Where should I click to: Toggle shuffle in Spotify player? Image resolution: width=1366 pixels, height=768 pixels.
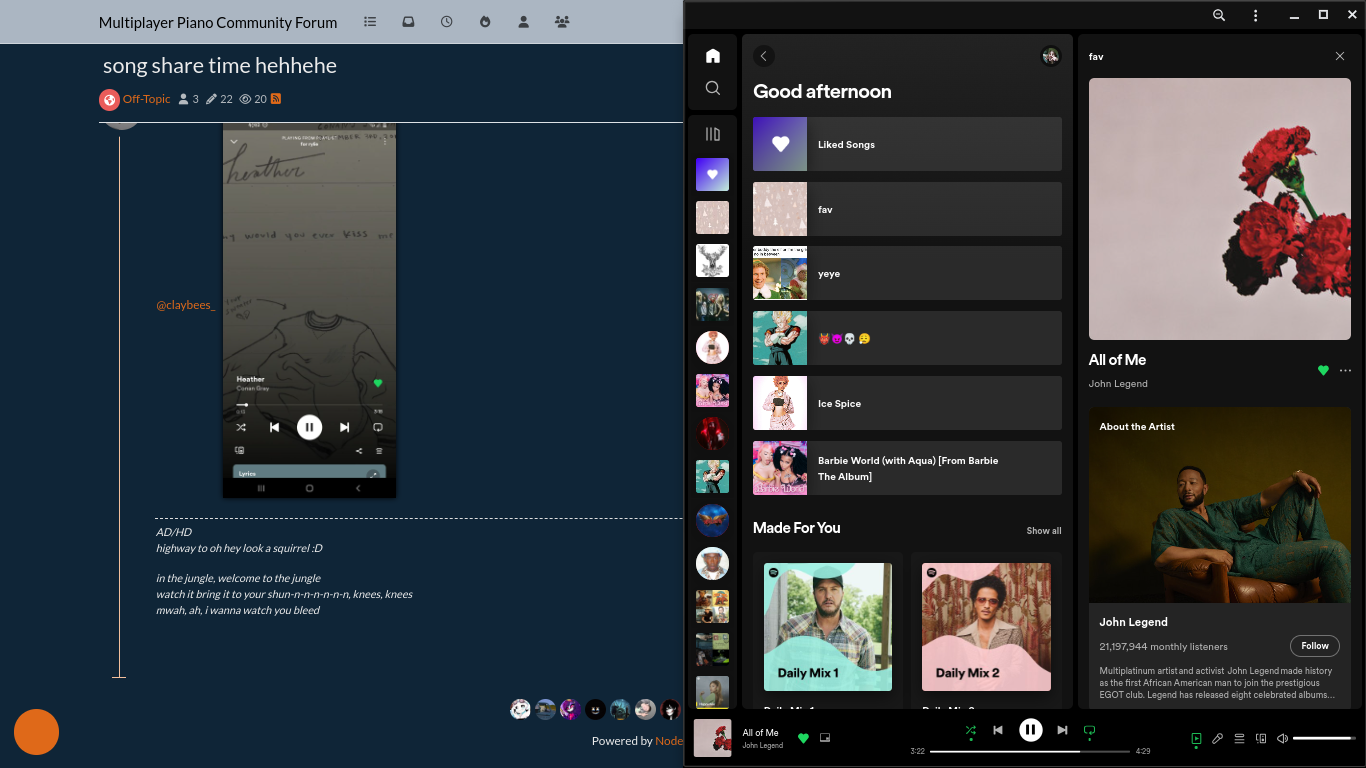click(970, 731)
